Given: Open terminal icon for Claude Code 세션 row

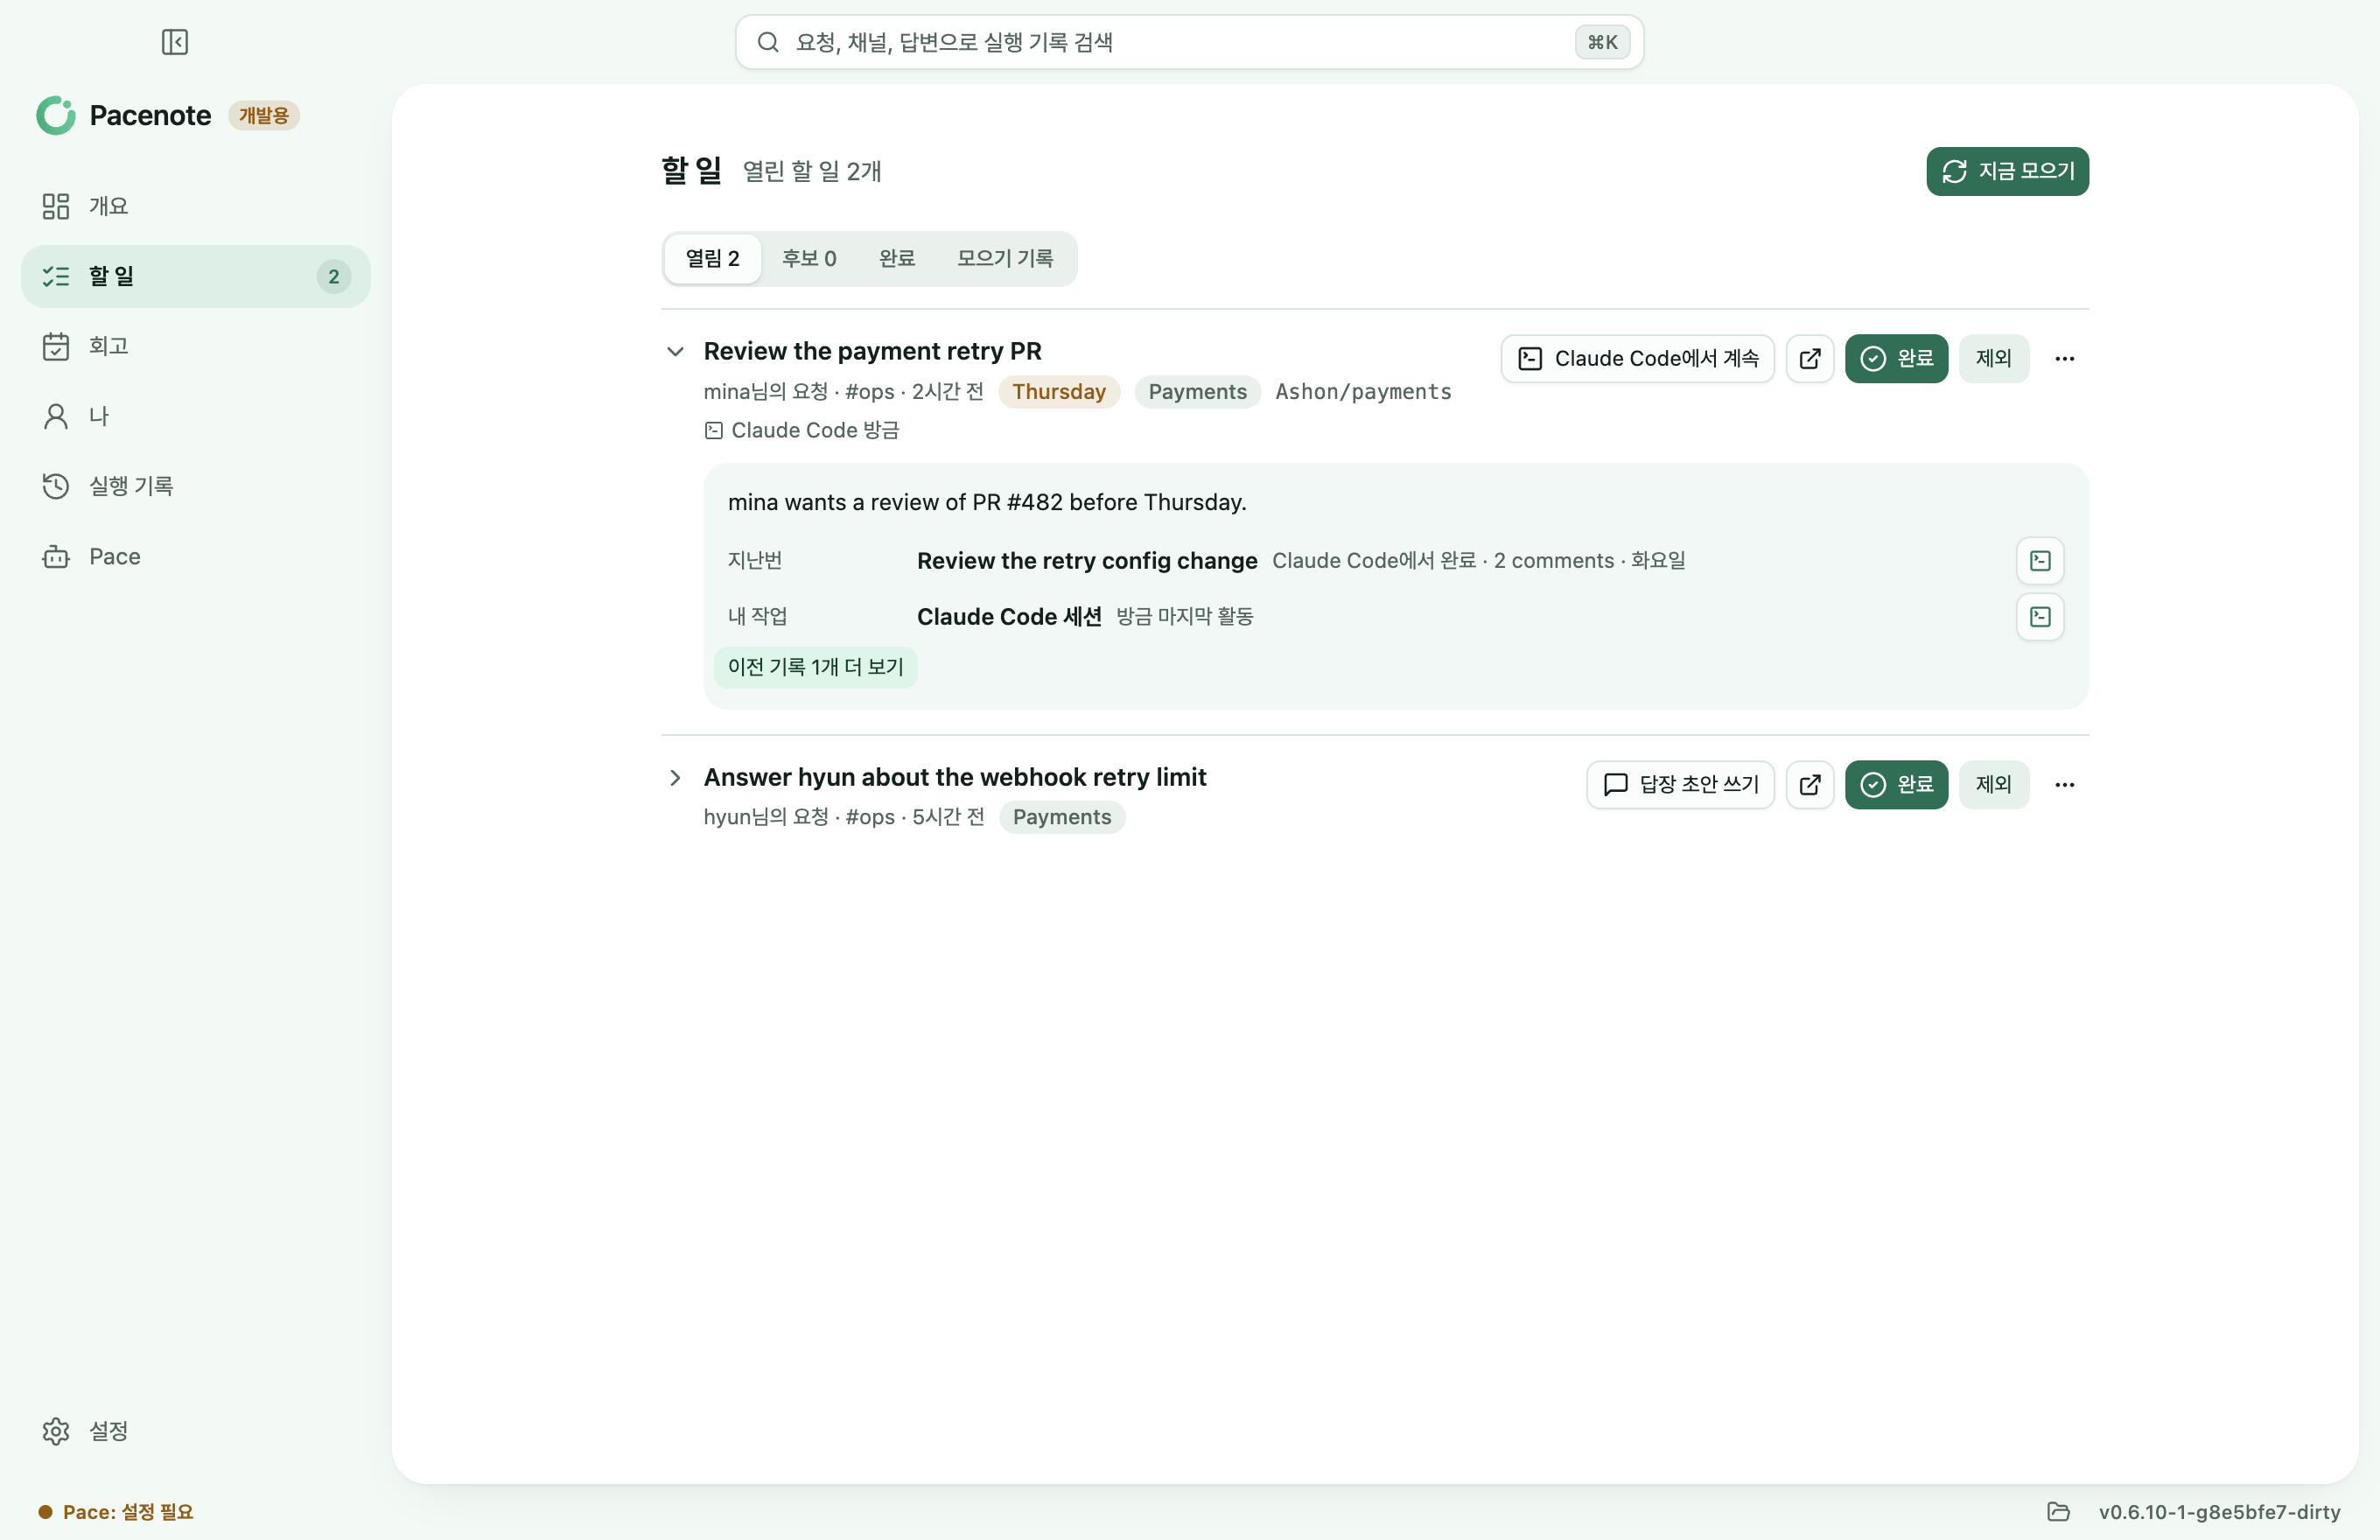Looking at the screenshot, I should pyautogui.click(x=2040, y=617).
